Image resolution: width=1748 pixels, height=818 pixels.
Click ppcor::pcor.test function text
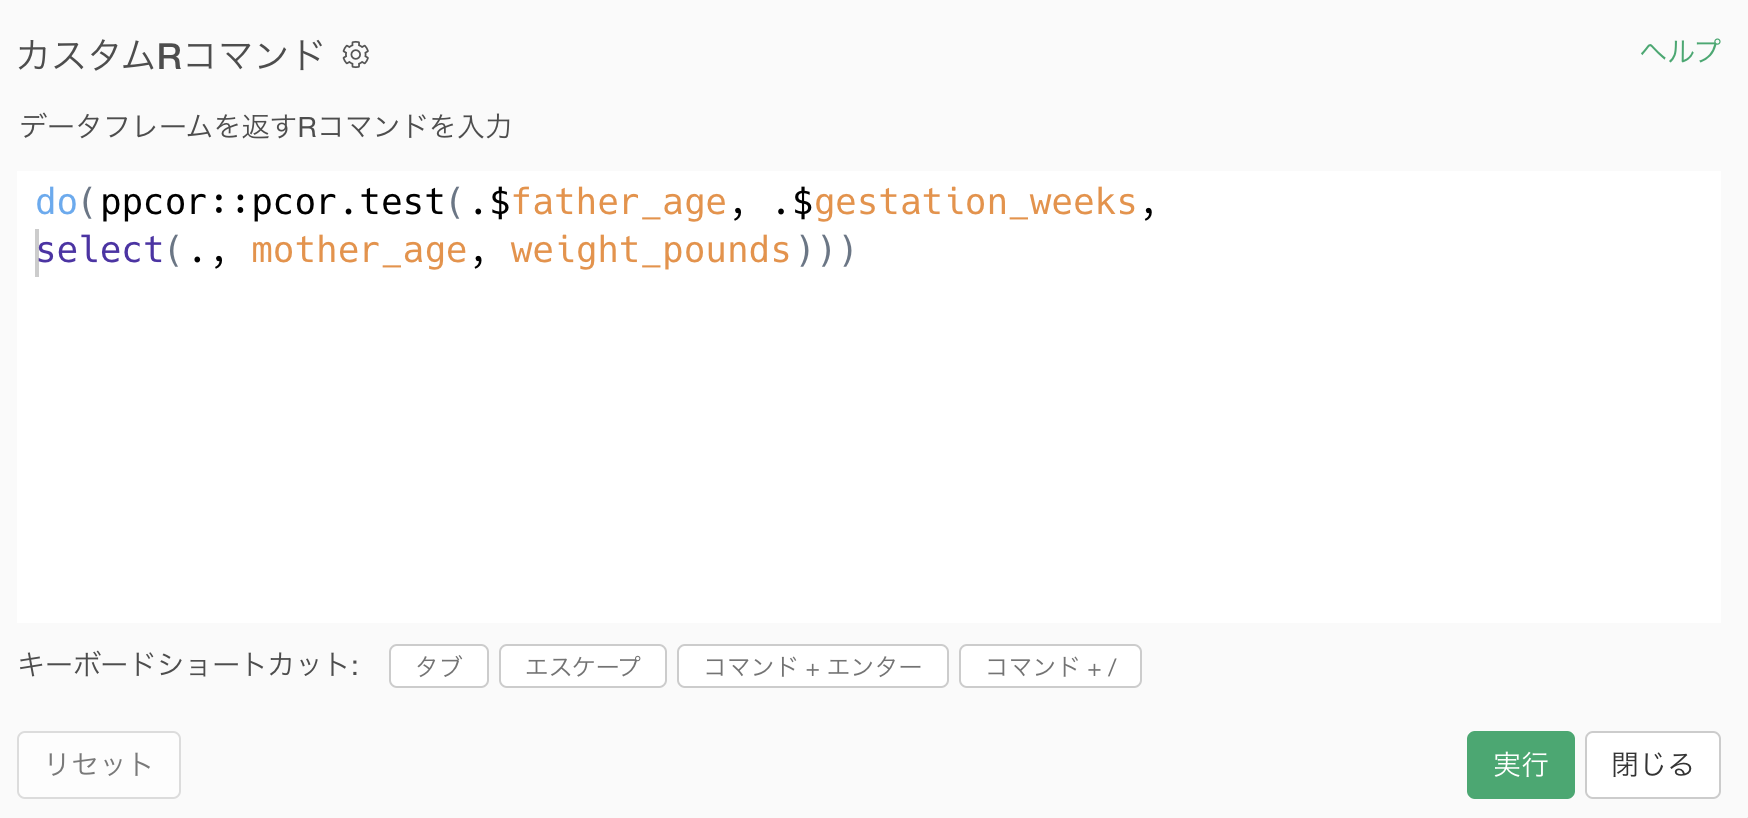272,203
